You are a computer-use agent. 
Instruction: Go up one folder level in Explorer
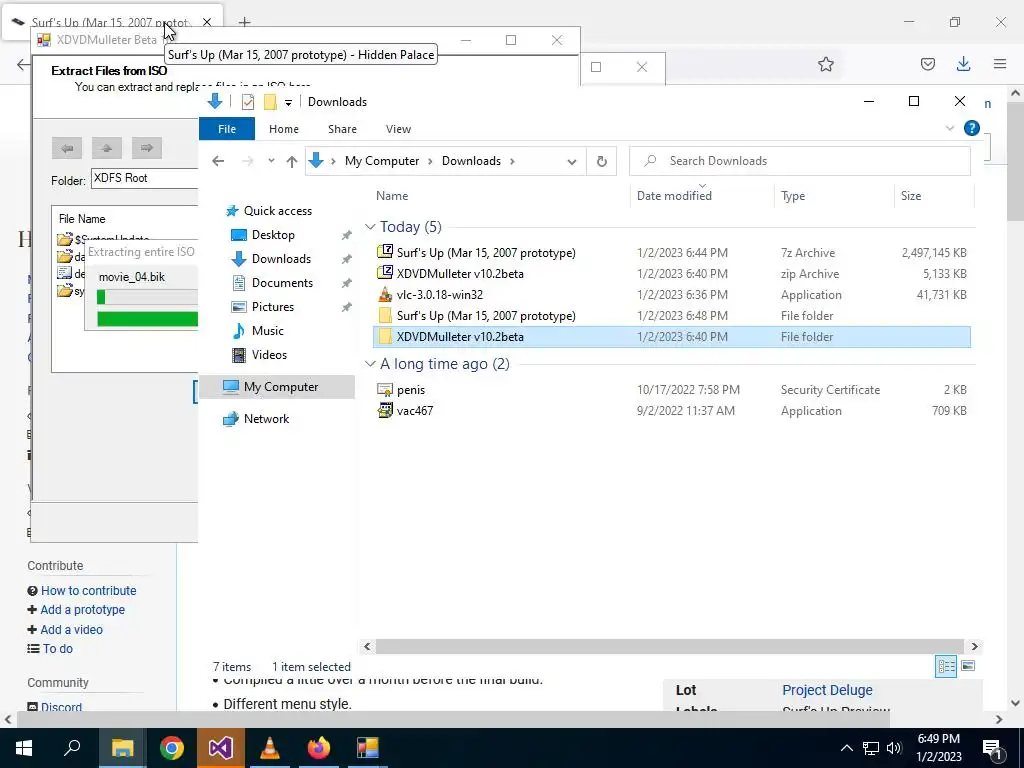[x=291, y=161]
